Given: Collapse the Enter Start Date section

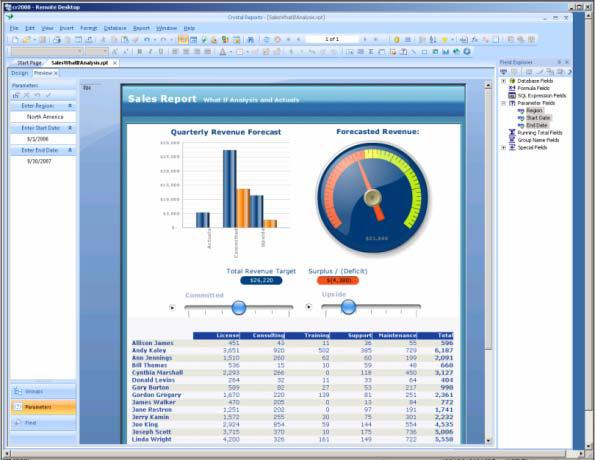Looking at the screenshot, I should point(70,128).
